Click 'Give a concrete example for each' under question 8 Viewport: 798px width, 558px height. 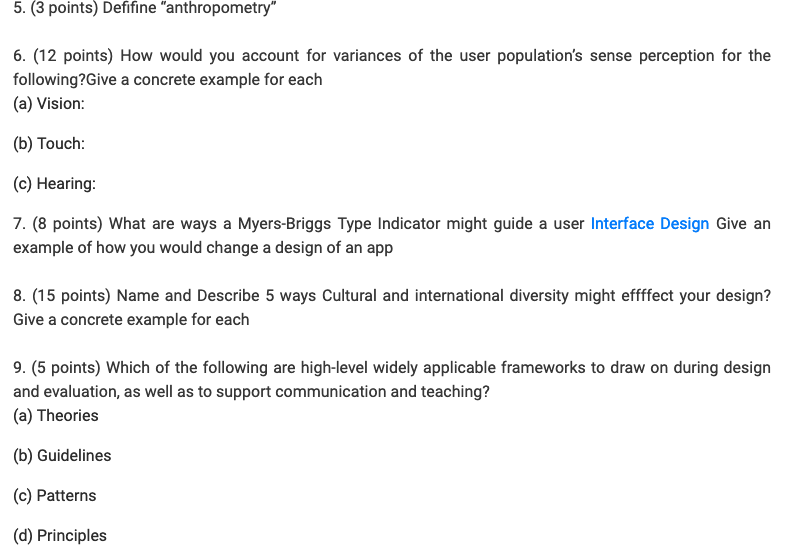tap(131, 320)
